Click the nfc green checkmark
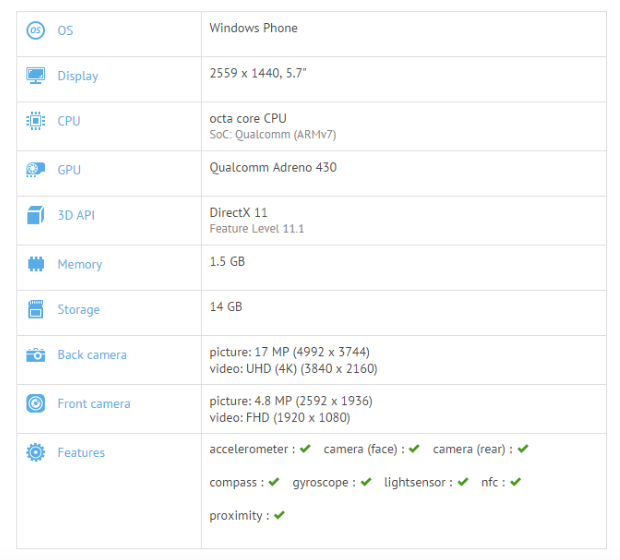Viewport: 620px width, 560px height. [515, 482]
